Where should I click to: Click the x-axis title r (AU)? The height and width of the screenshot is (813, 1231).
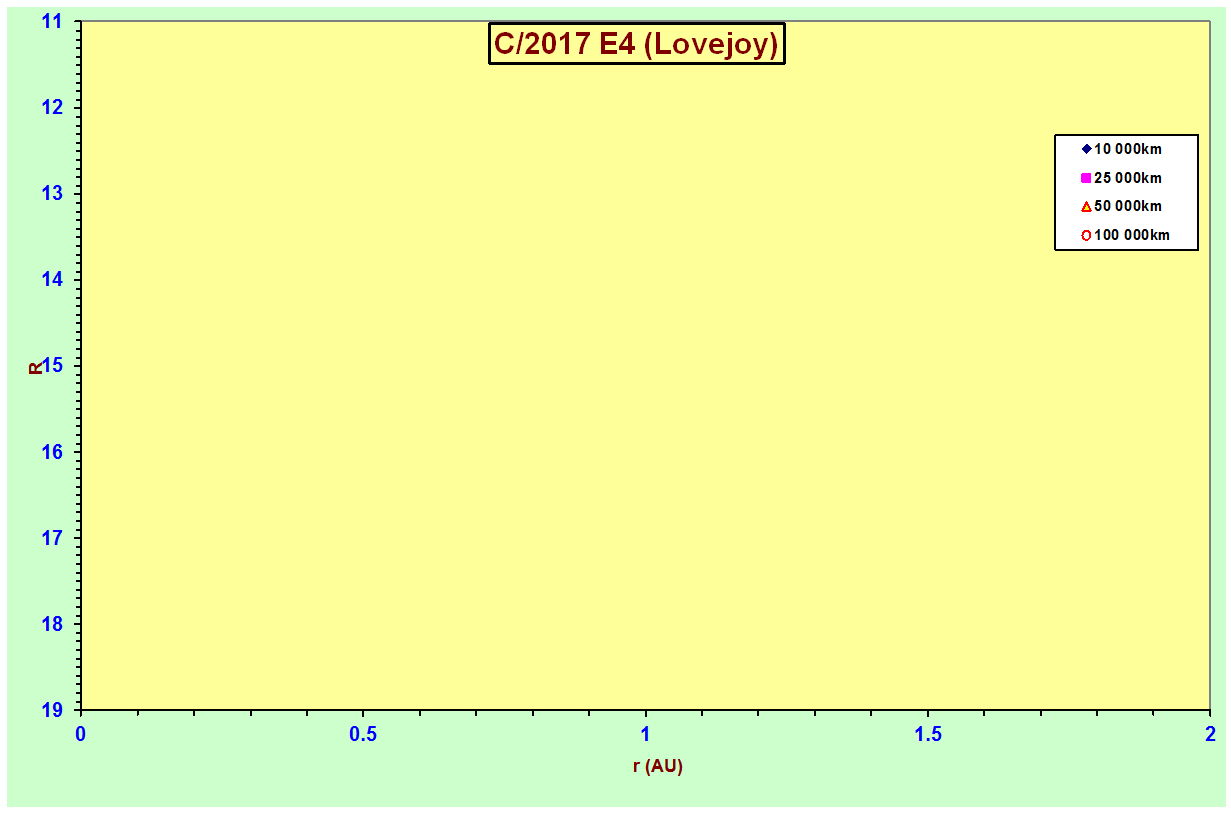coord(657,767)
